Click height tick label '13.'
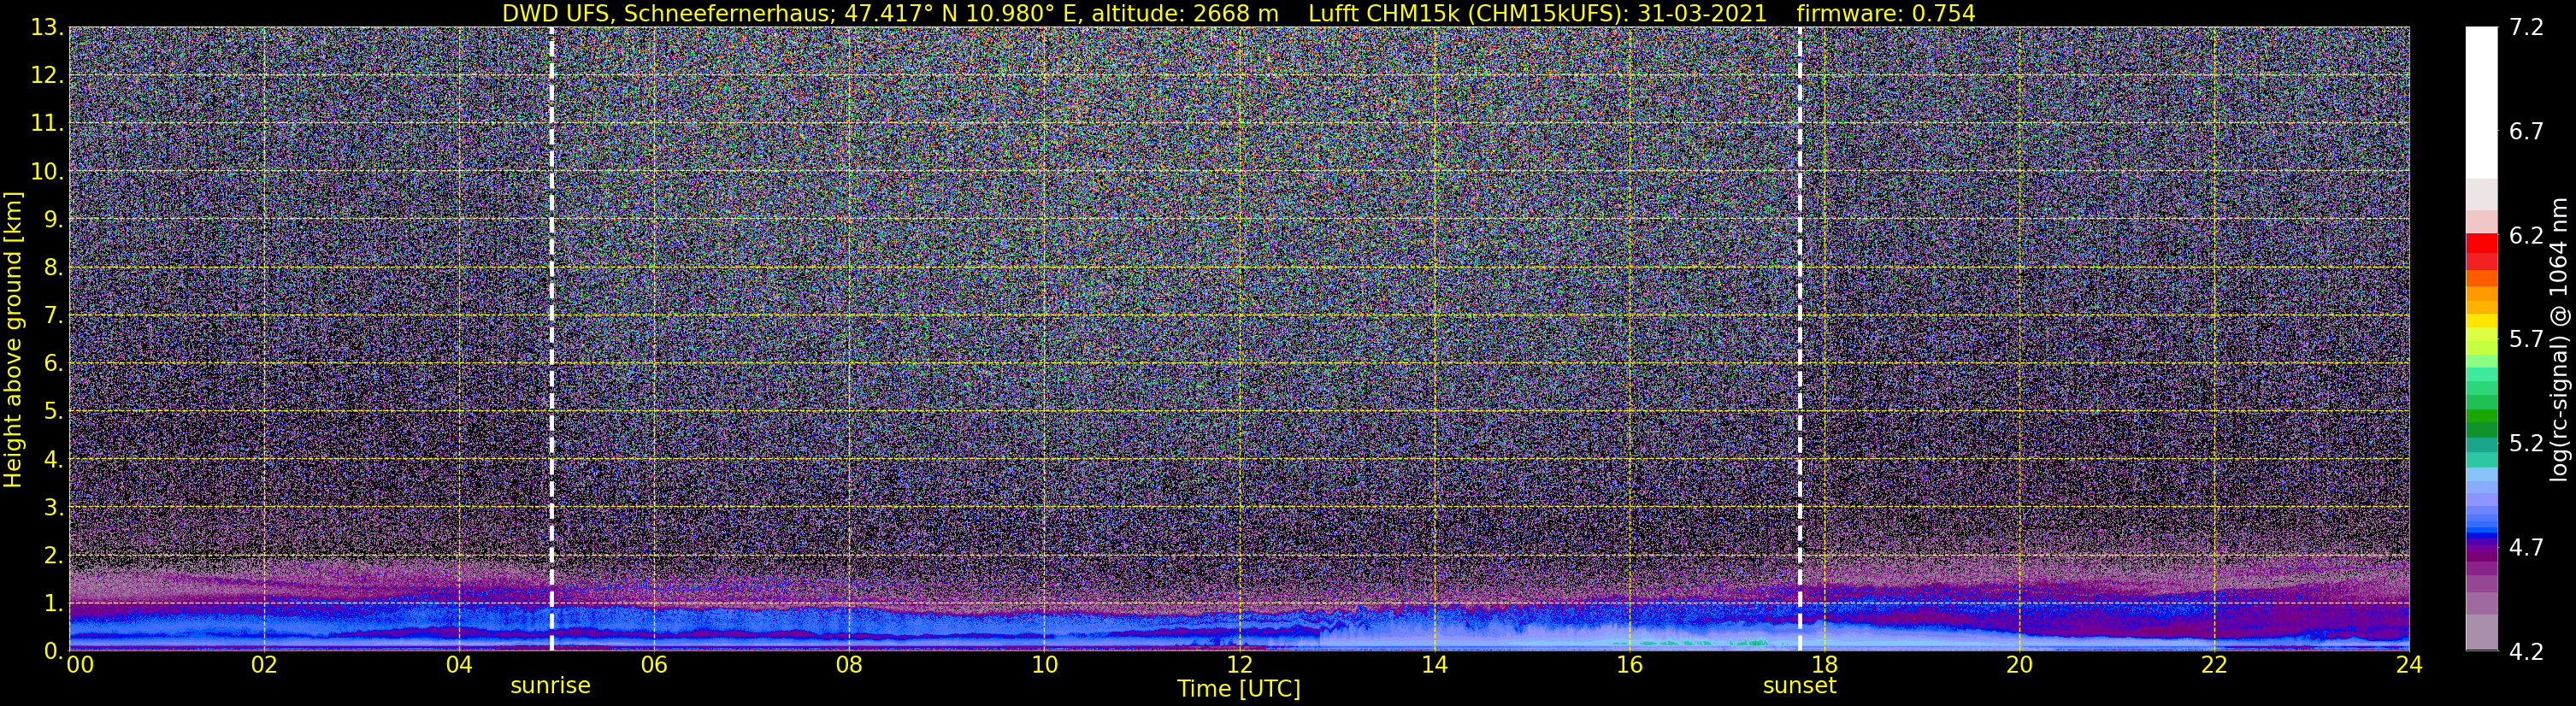 pyautogui.click(x=47, y=28)
